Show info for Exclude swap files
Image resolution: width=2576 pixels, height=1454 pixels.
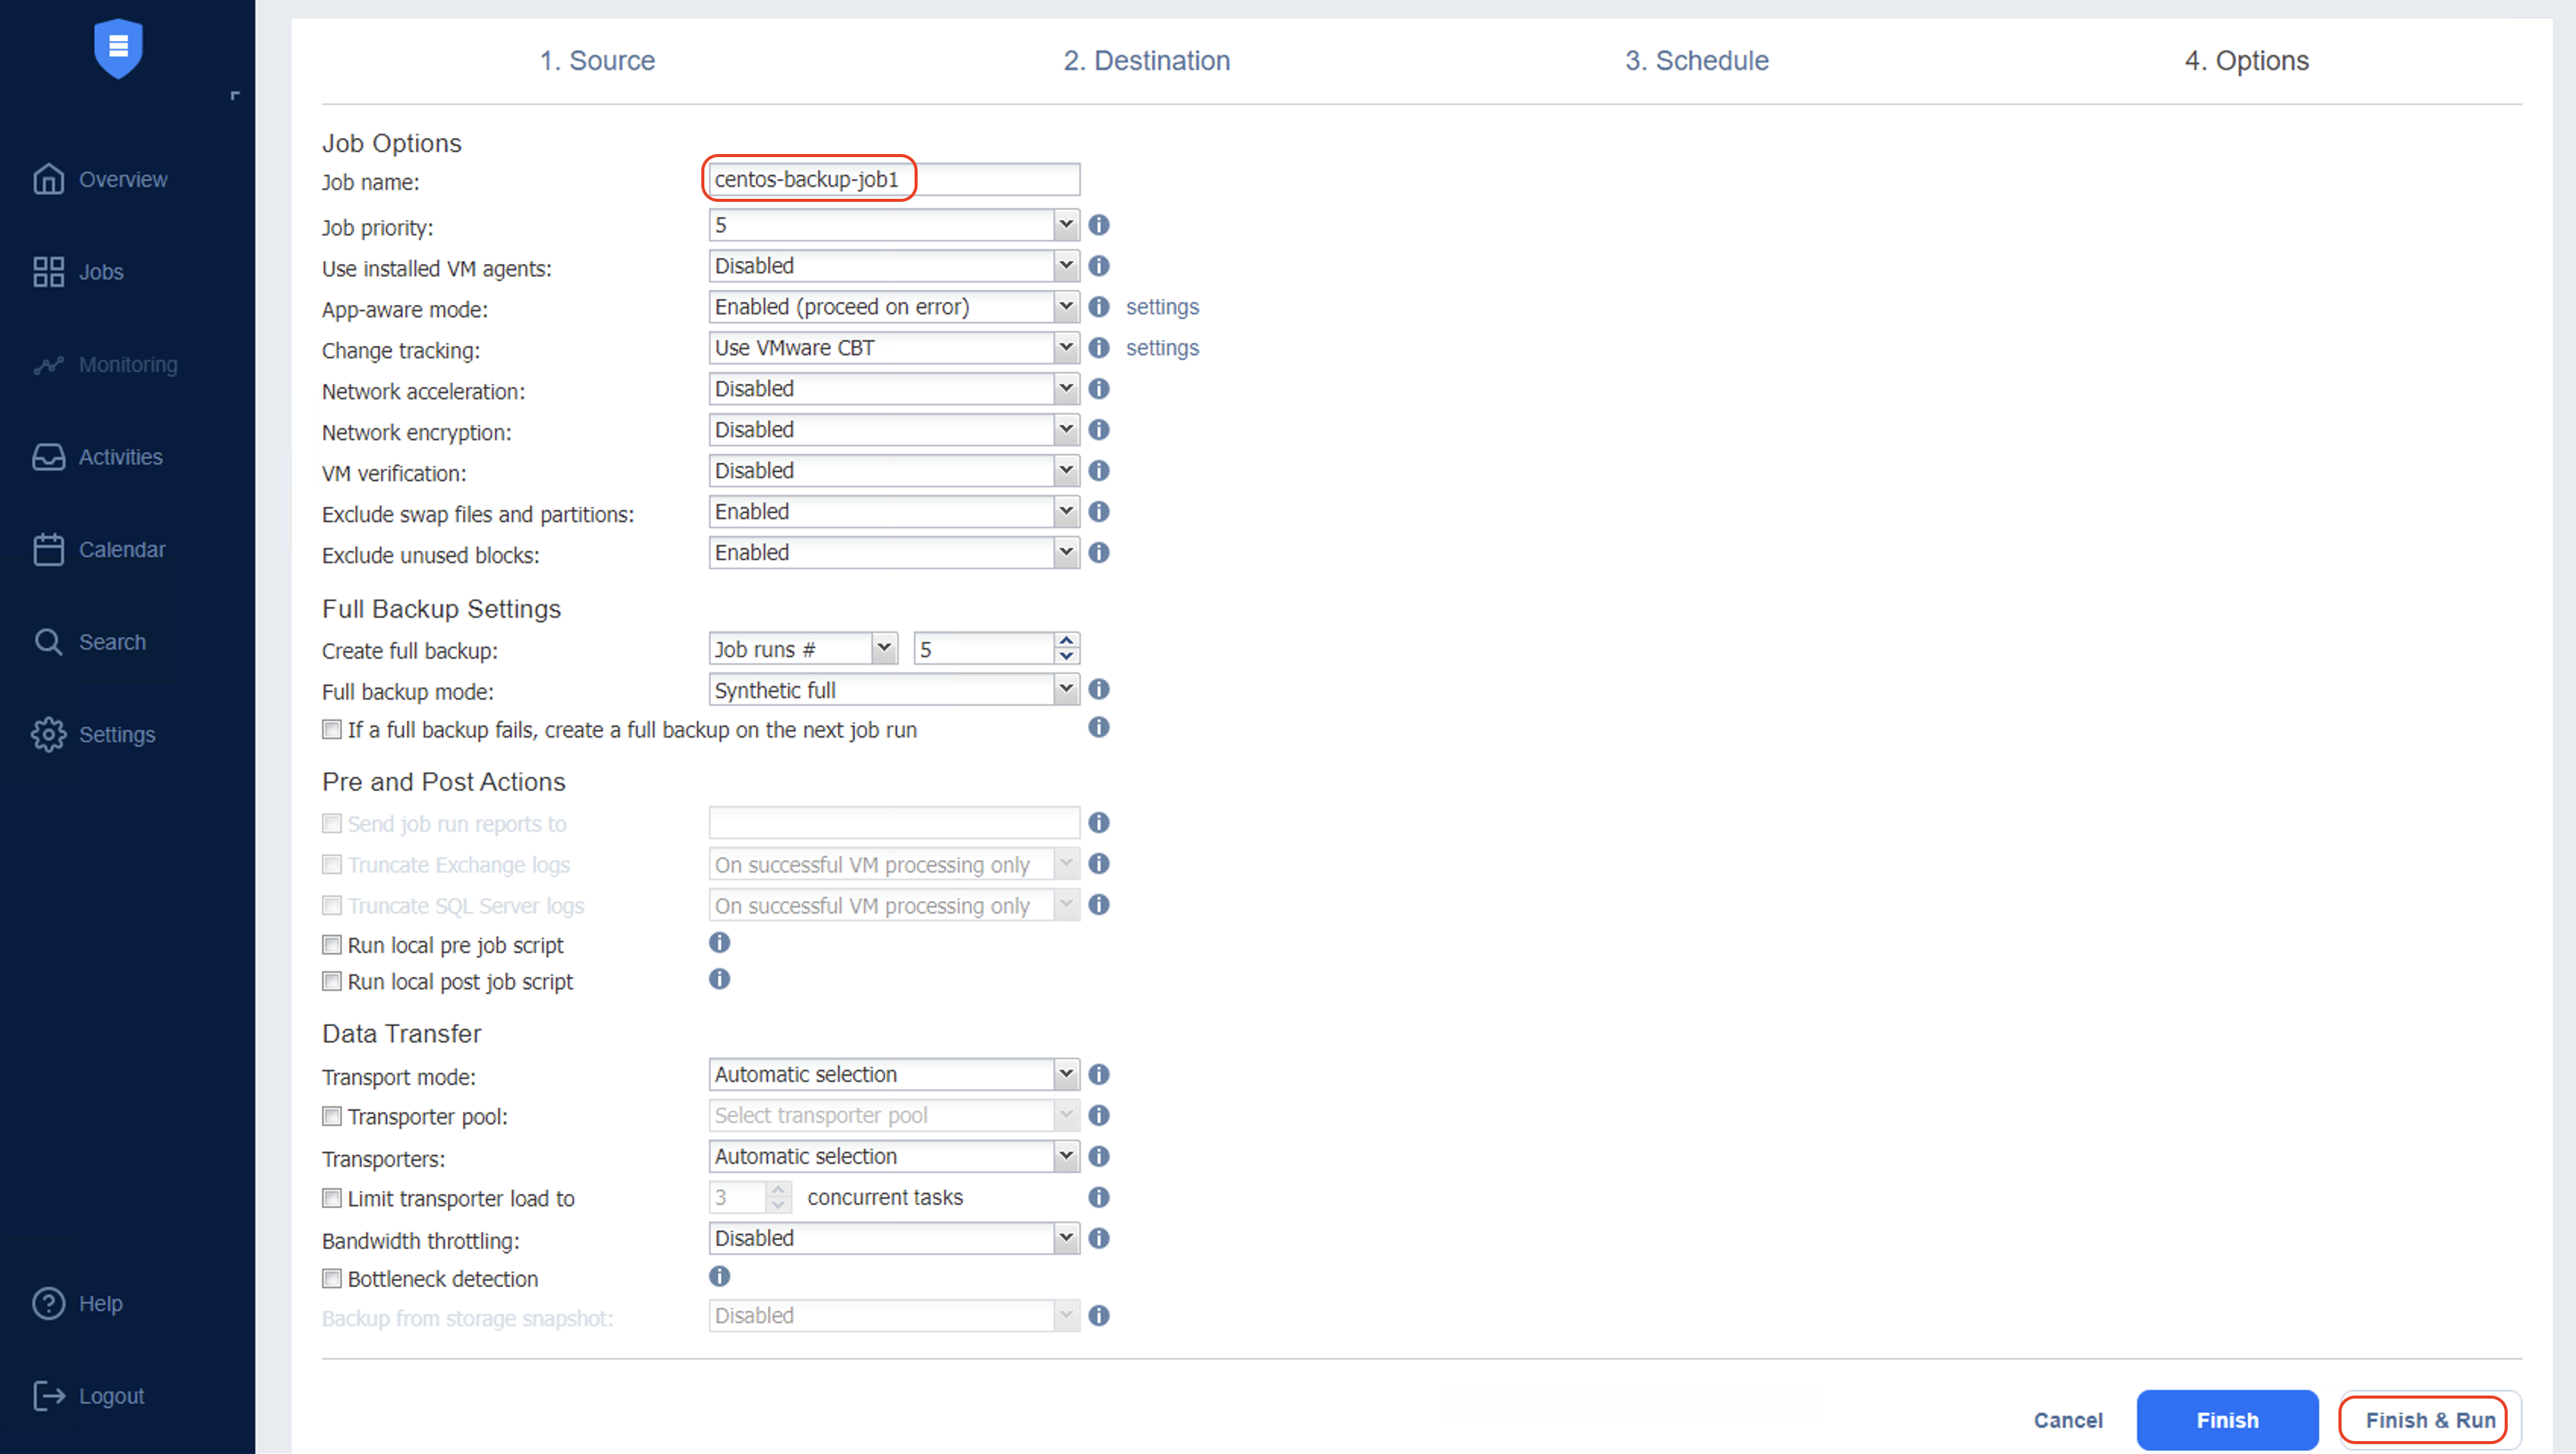1098,512
